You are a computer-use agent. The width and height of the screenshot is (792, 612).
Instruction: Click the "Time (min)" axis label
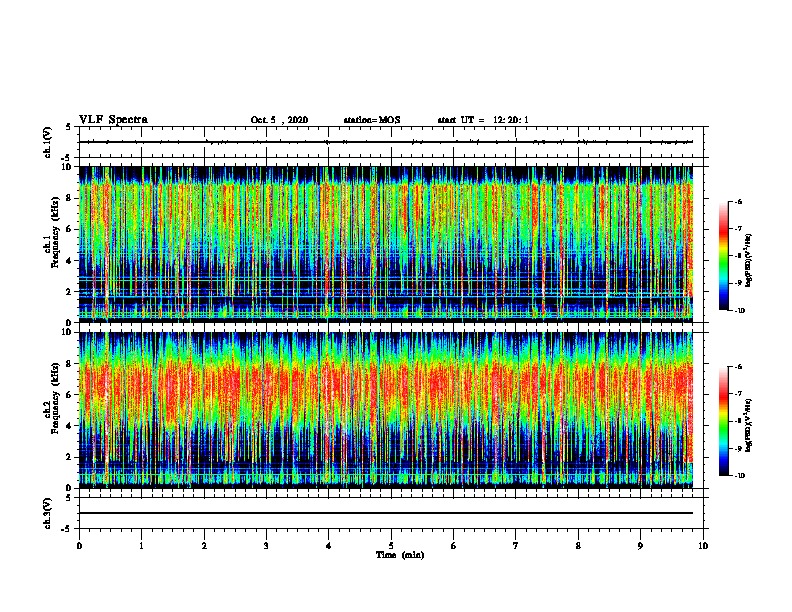click(x=400, y=555)
